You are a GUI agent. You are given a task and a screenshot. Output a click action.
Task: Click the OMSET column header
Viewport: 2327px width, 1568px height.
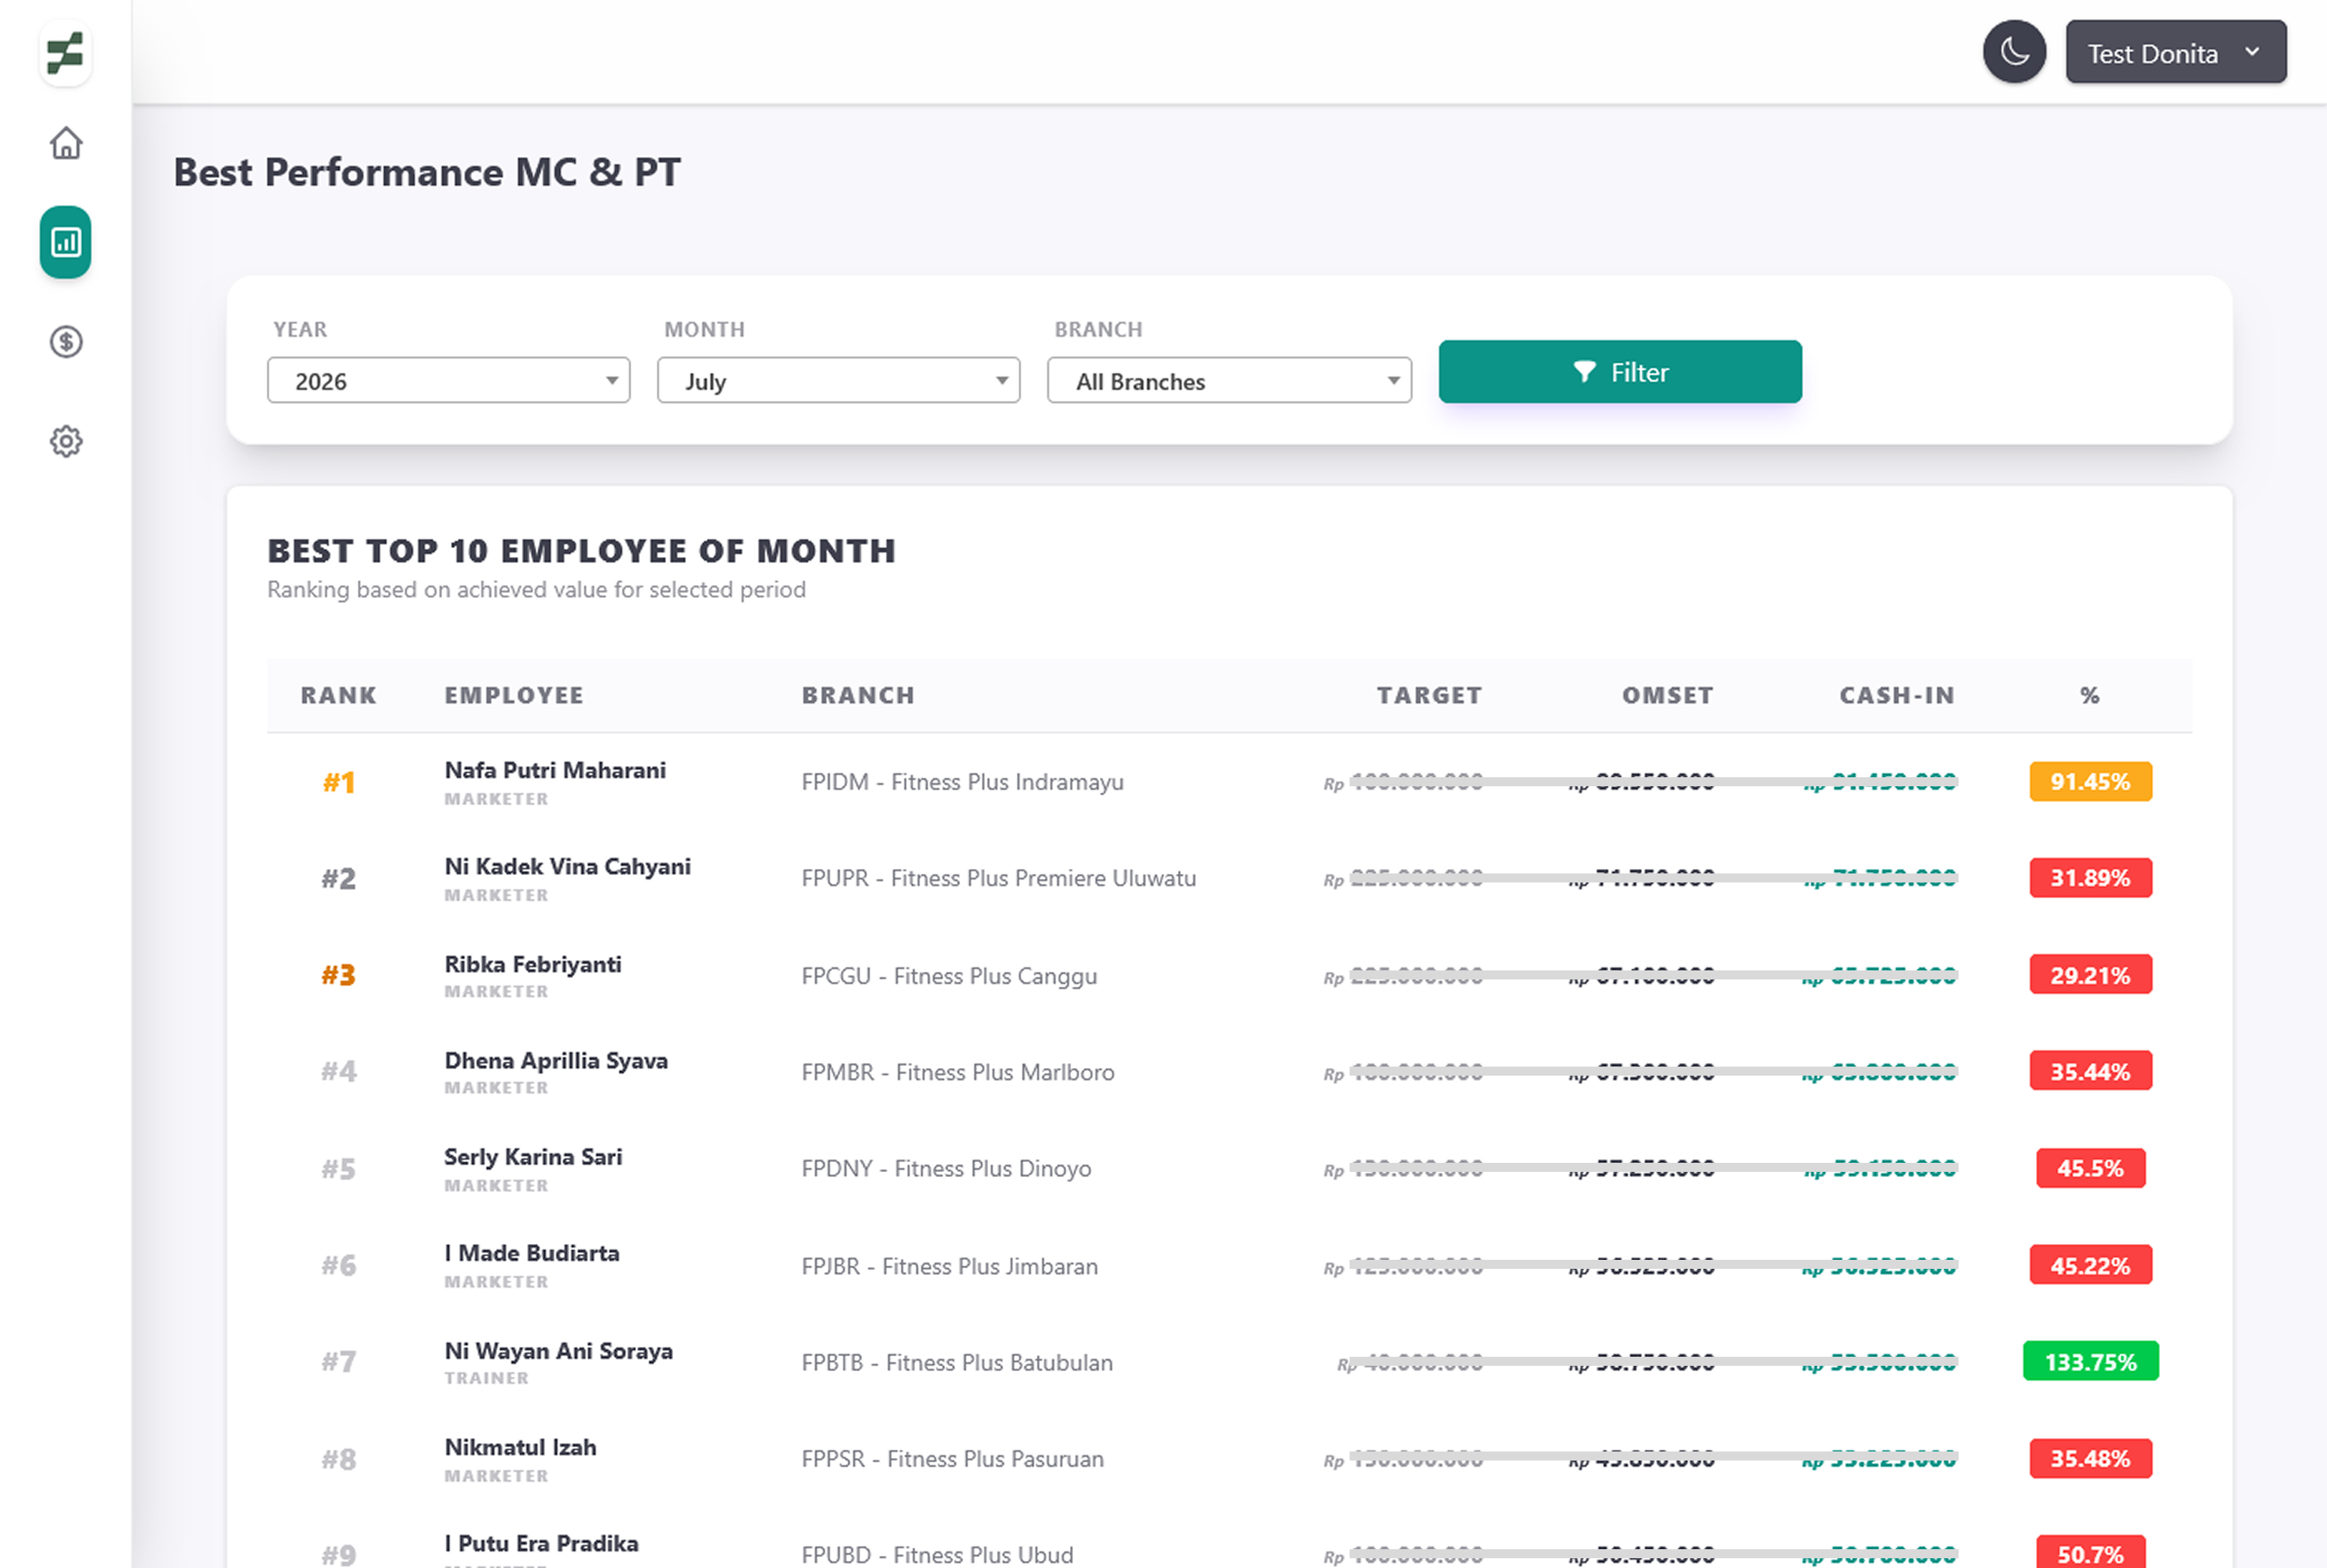(1667, 695)
